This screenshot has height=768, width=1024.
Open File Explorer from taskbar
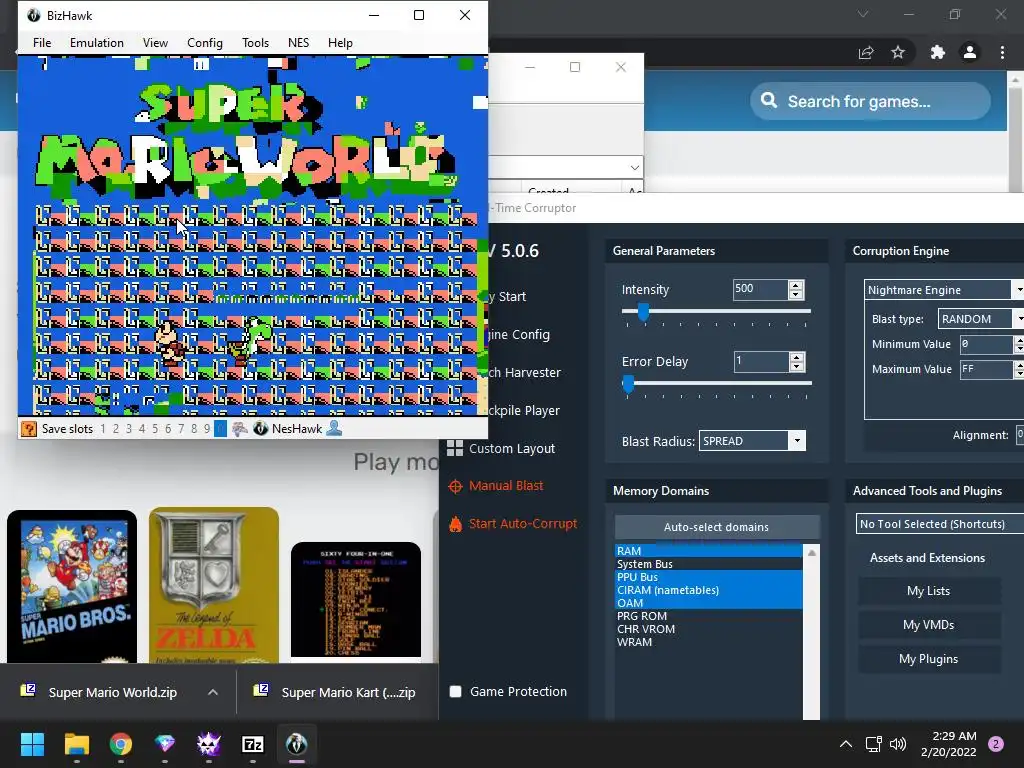[76, 744]
